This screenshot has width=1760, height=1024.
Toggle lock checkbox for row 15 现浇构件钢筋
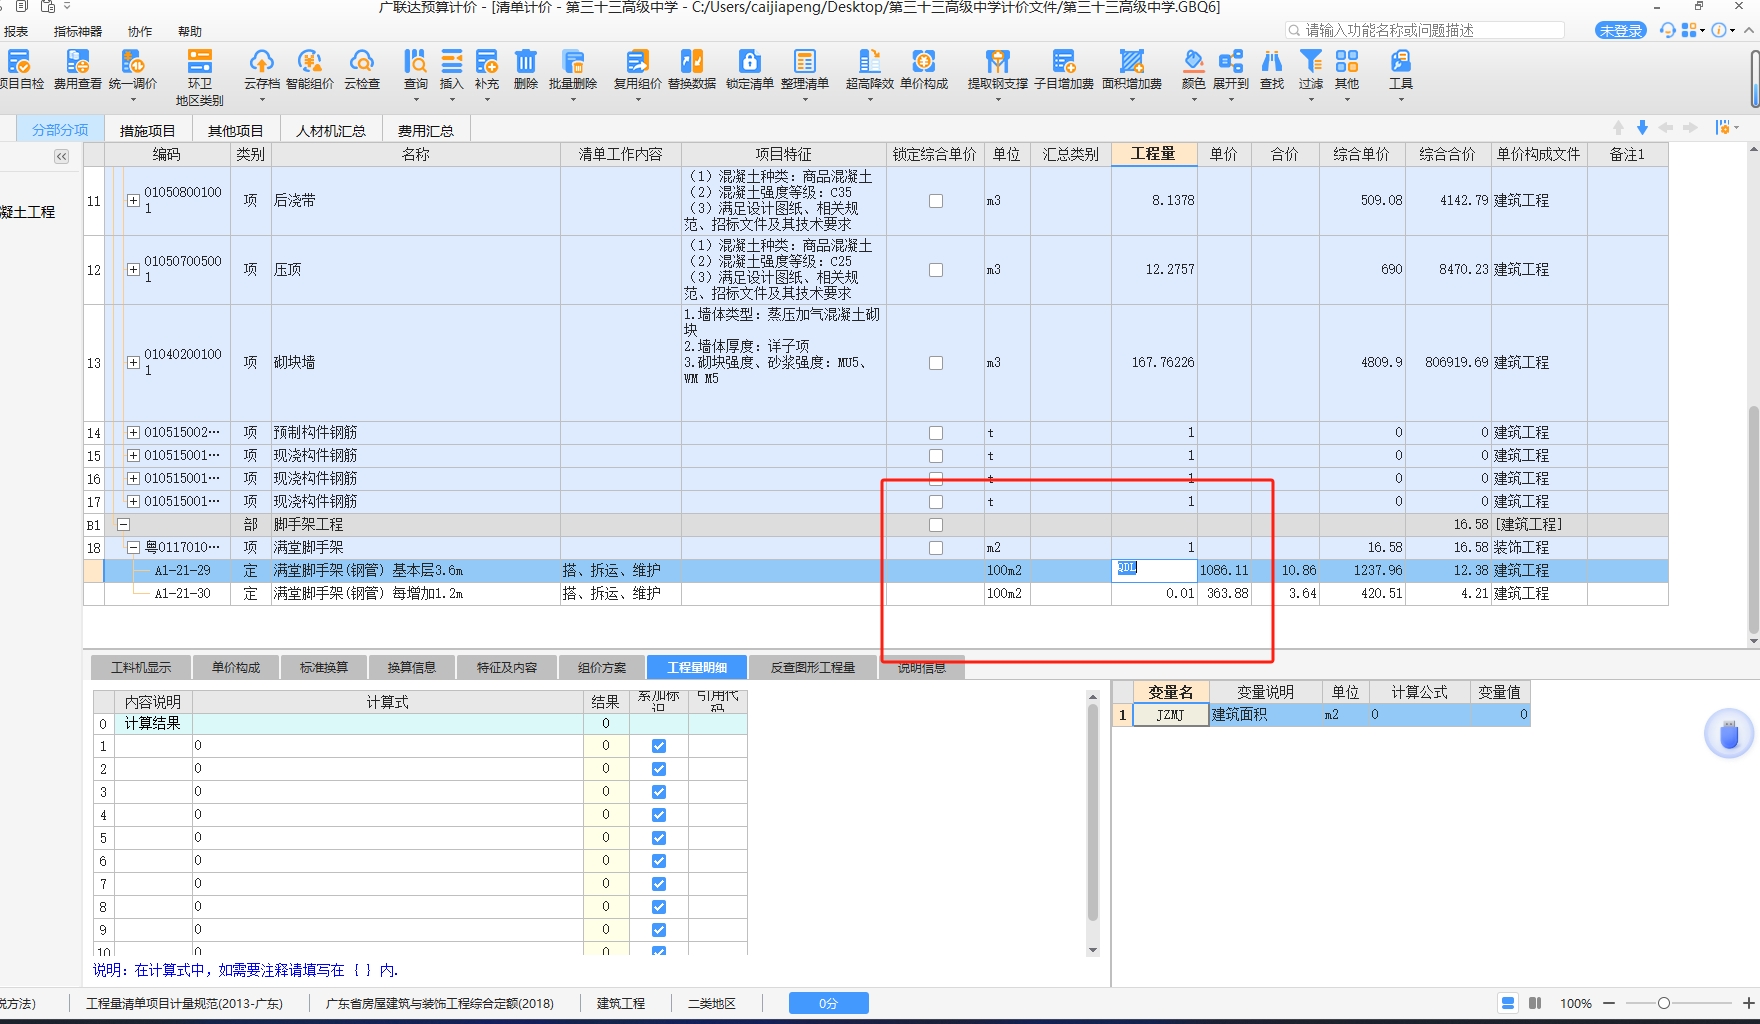(936, 456)
